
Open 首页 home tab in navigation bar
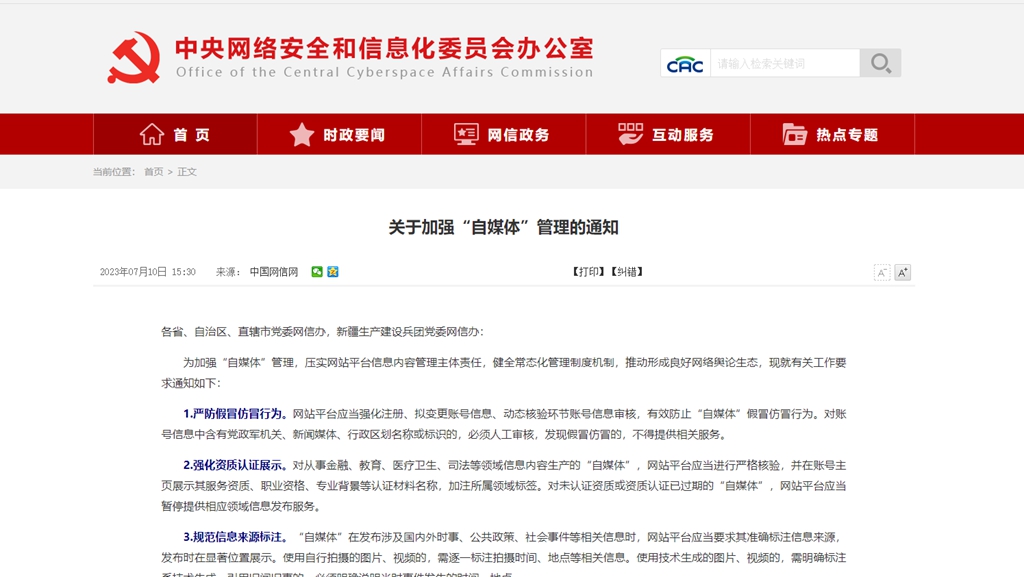(x=175, y=135)
